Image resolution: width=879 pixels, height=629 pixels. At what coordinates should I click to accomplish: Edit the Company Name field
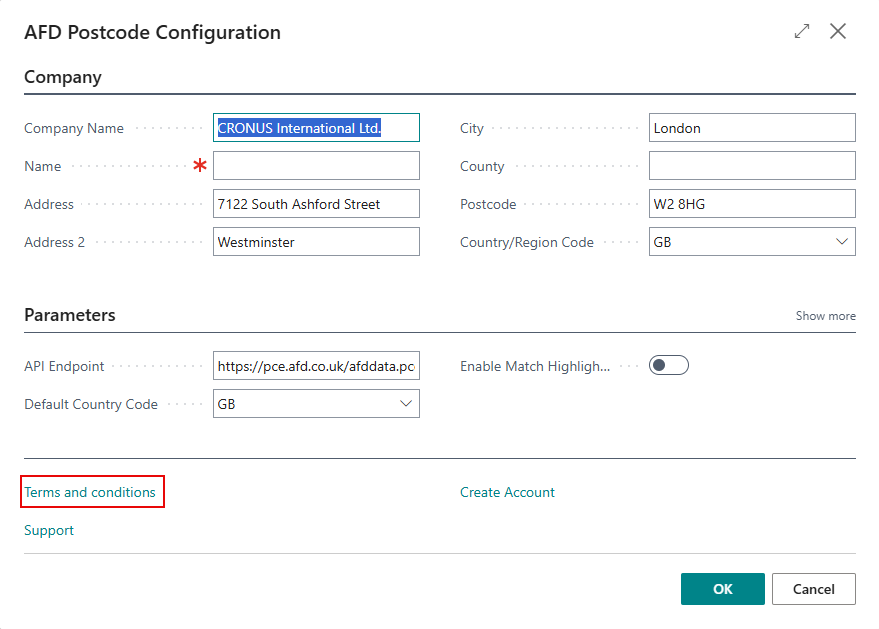coord(316,127)
